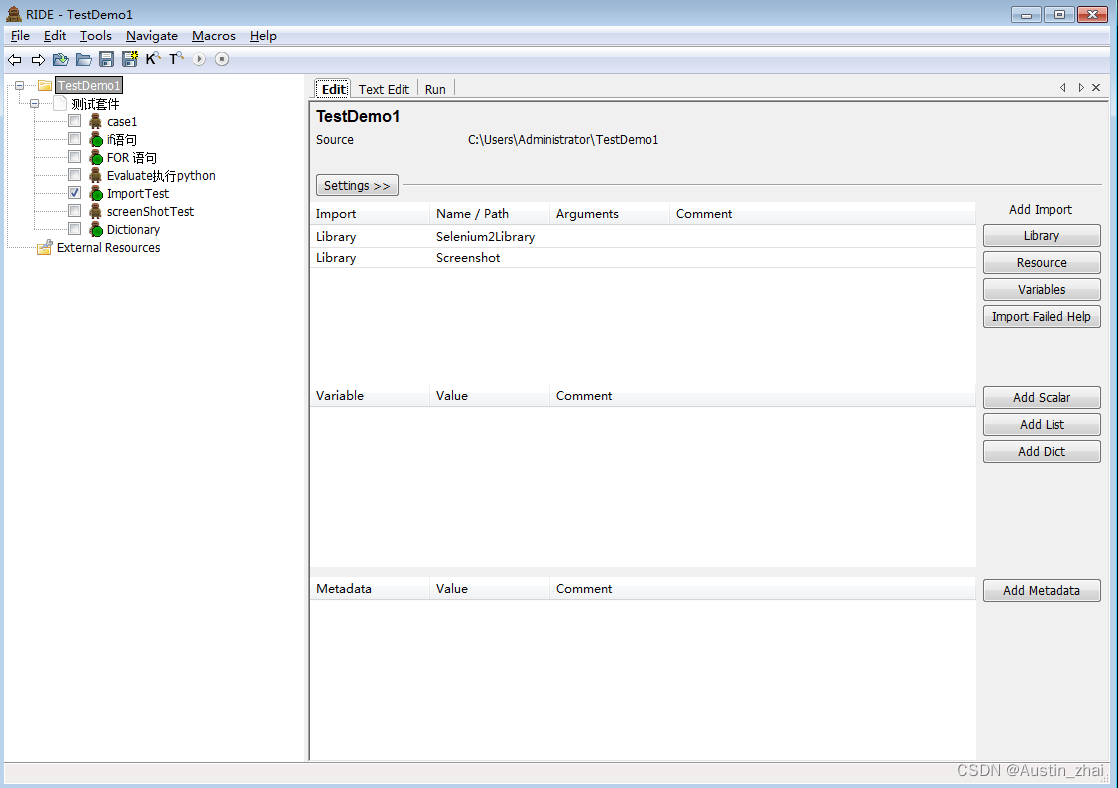Click the Name / Path column header
This screenshot has width=1118, height=788.
489,214
